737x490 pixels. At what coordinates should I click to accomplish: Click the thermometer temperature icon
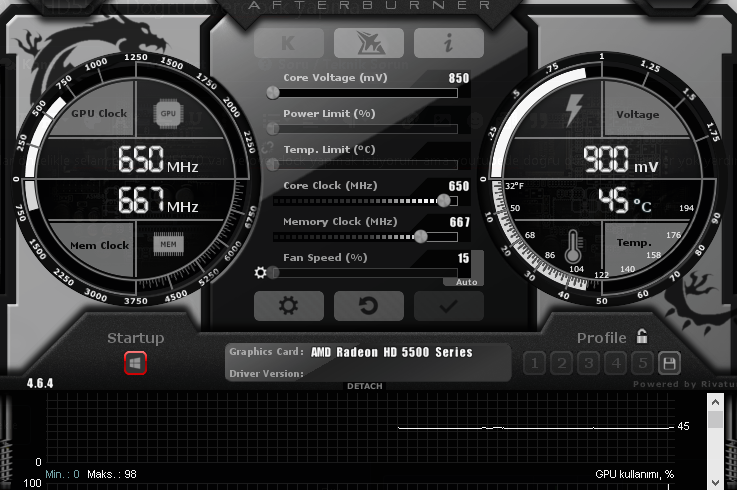573,246
